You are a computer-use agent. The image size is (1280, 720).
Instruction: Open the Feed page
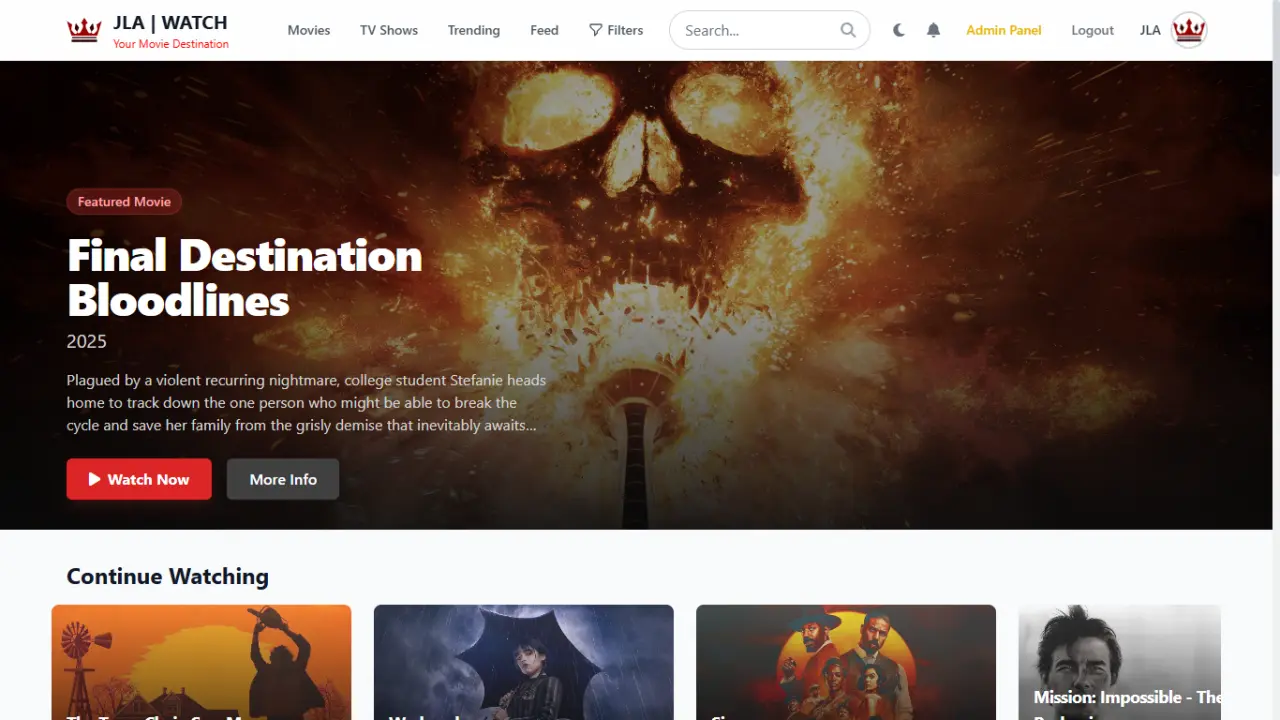click(544, 30)
